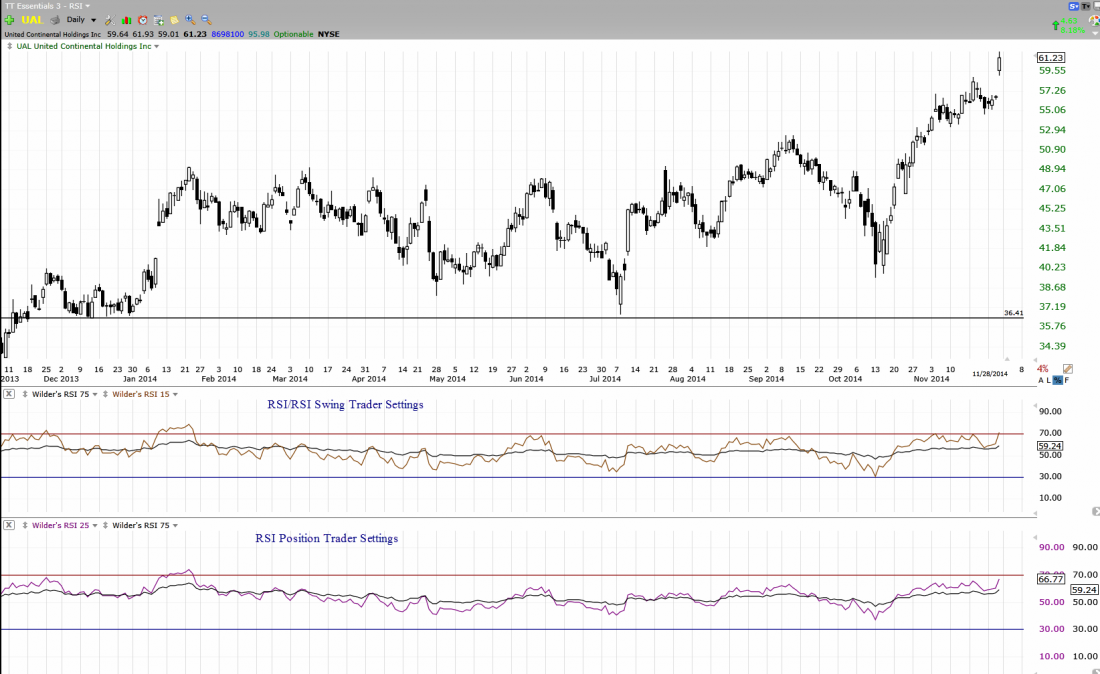1100x674 pixels.
Task: Click the green plus add icon
Action: tap(9, 20)
